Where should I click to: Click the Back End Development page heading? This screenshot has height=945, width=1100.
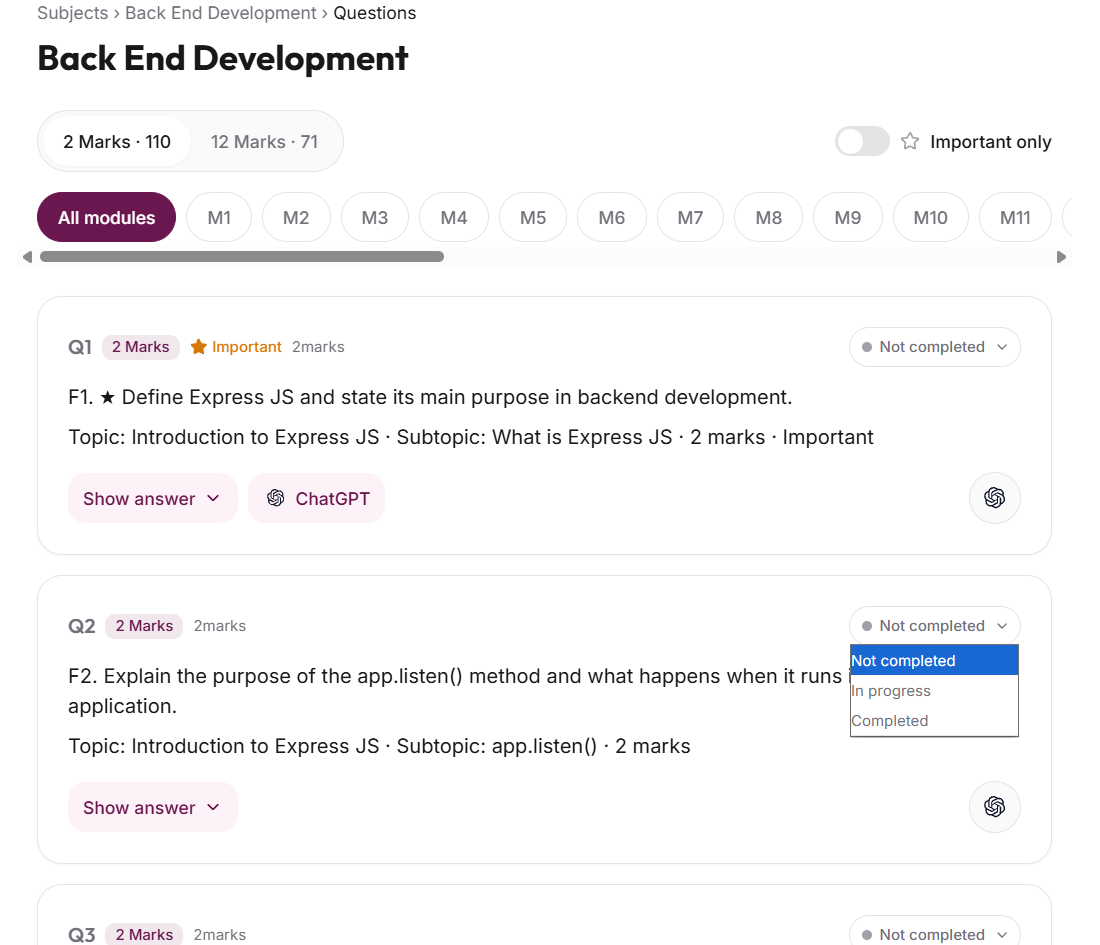pyautogui.click(x=222, y=58)
